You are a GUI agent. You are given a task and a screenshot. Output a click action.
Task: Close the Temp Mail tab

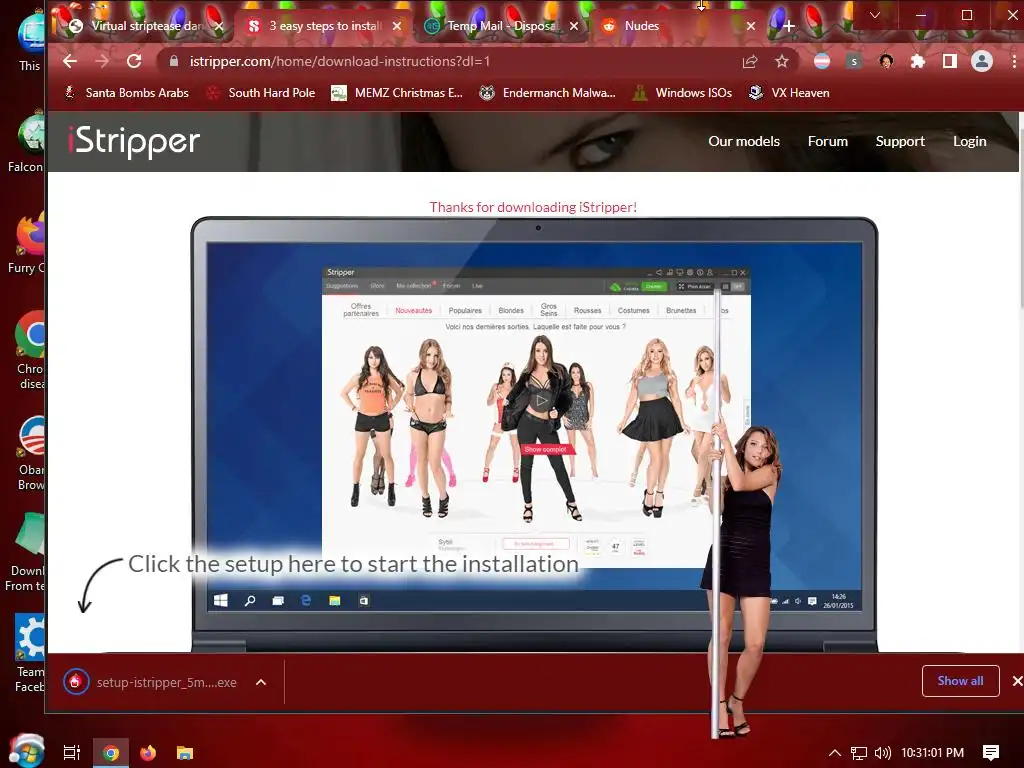[573, 26]
